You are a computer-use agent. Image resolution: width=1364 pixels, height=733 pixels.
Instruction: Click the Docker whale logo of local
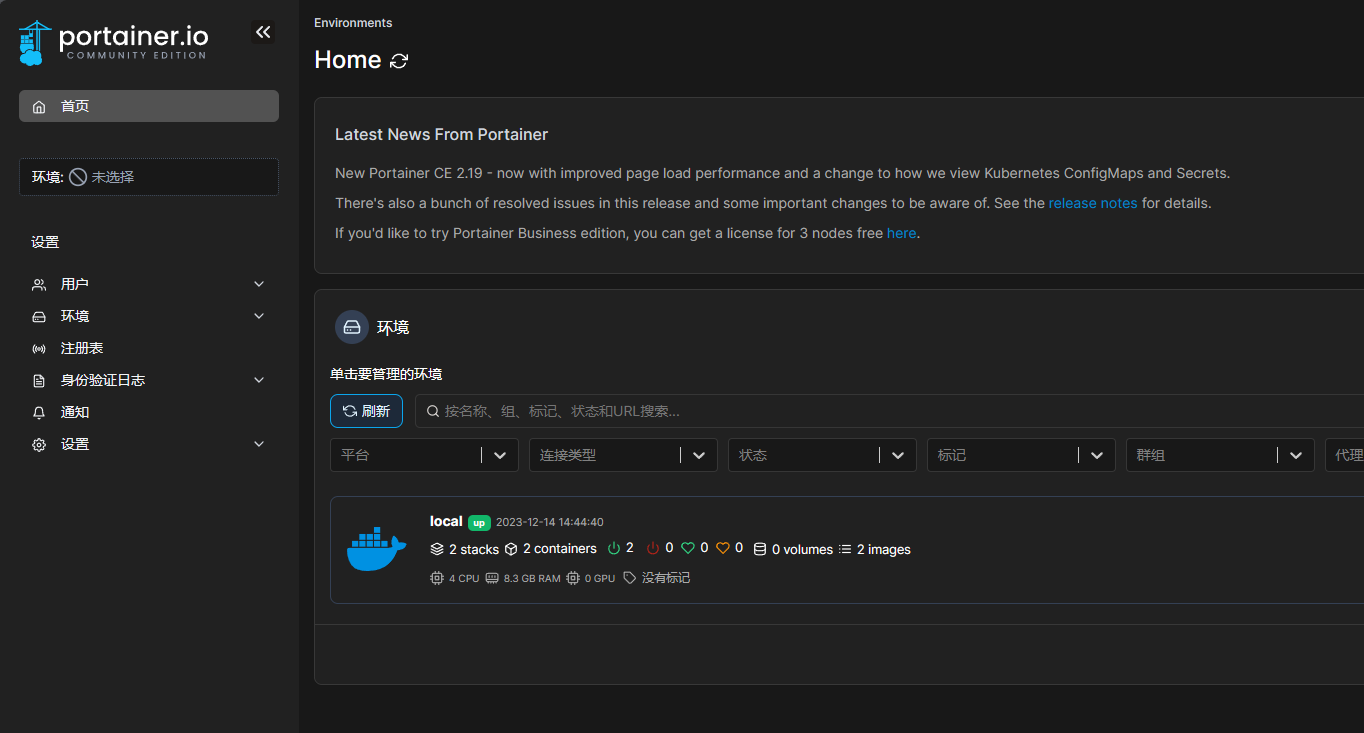(377, 549)
